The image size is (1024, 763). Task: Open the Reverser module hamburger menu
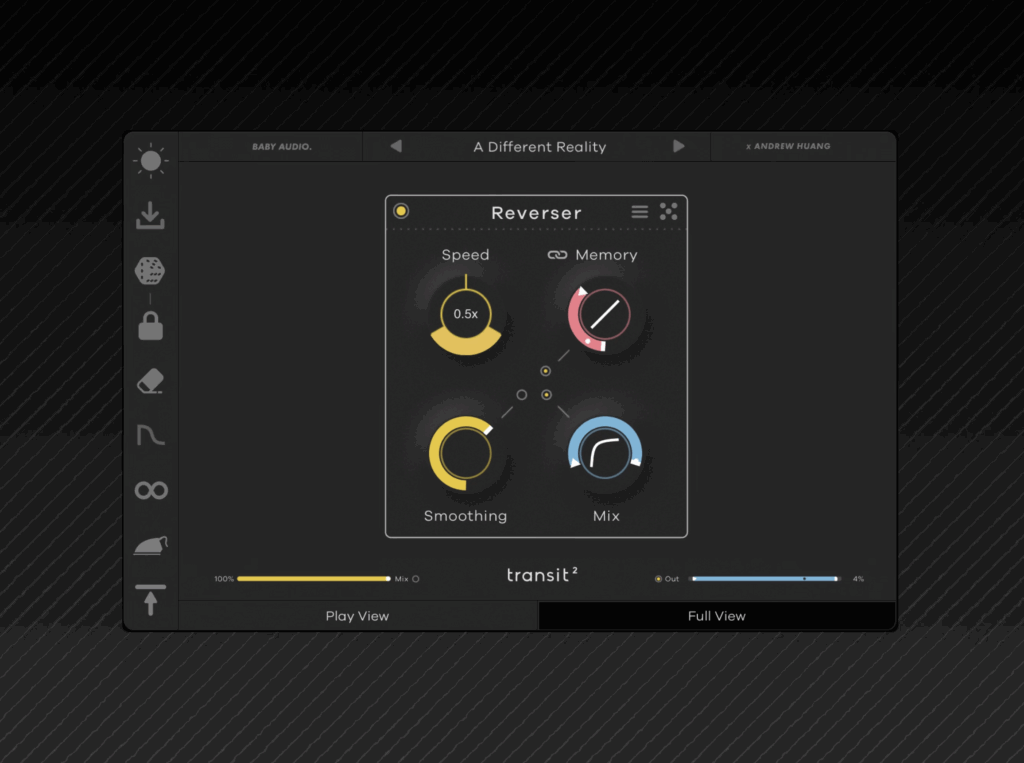(640, 212)
